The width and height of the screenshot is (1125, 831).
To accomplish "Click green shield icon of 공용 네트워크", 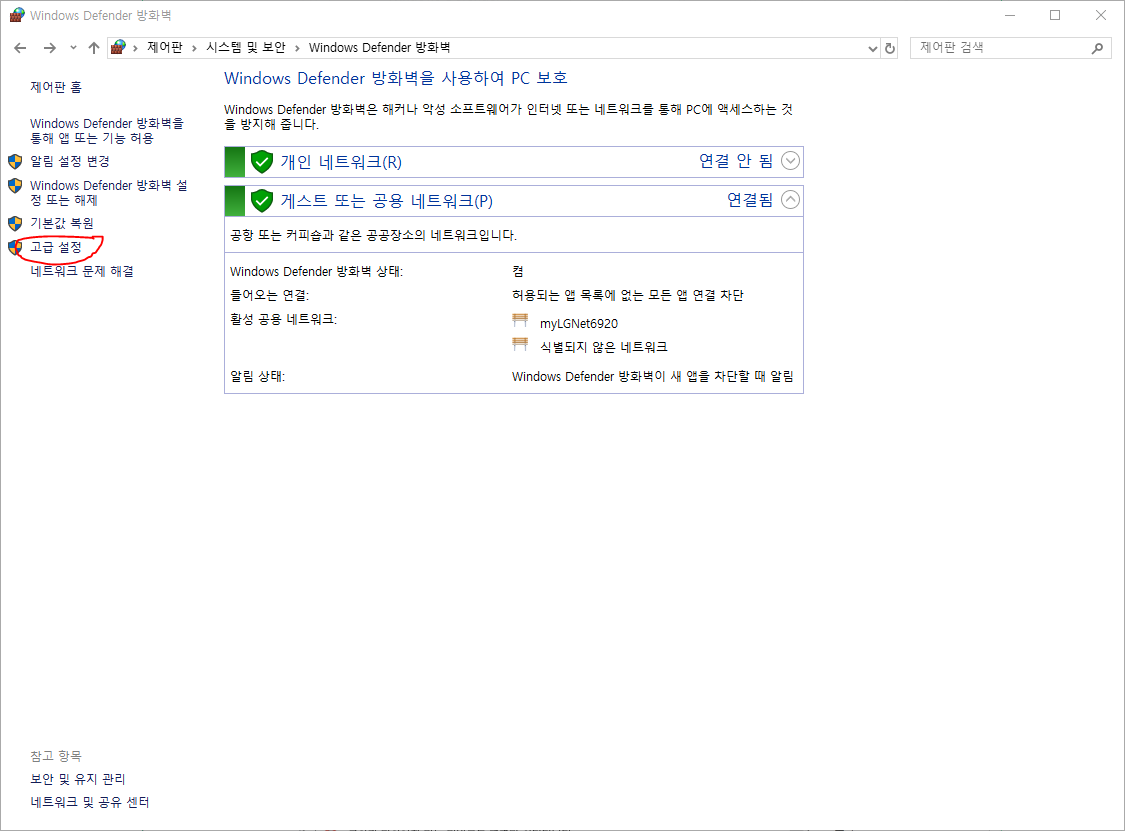I will click(262, 201).
